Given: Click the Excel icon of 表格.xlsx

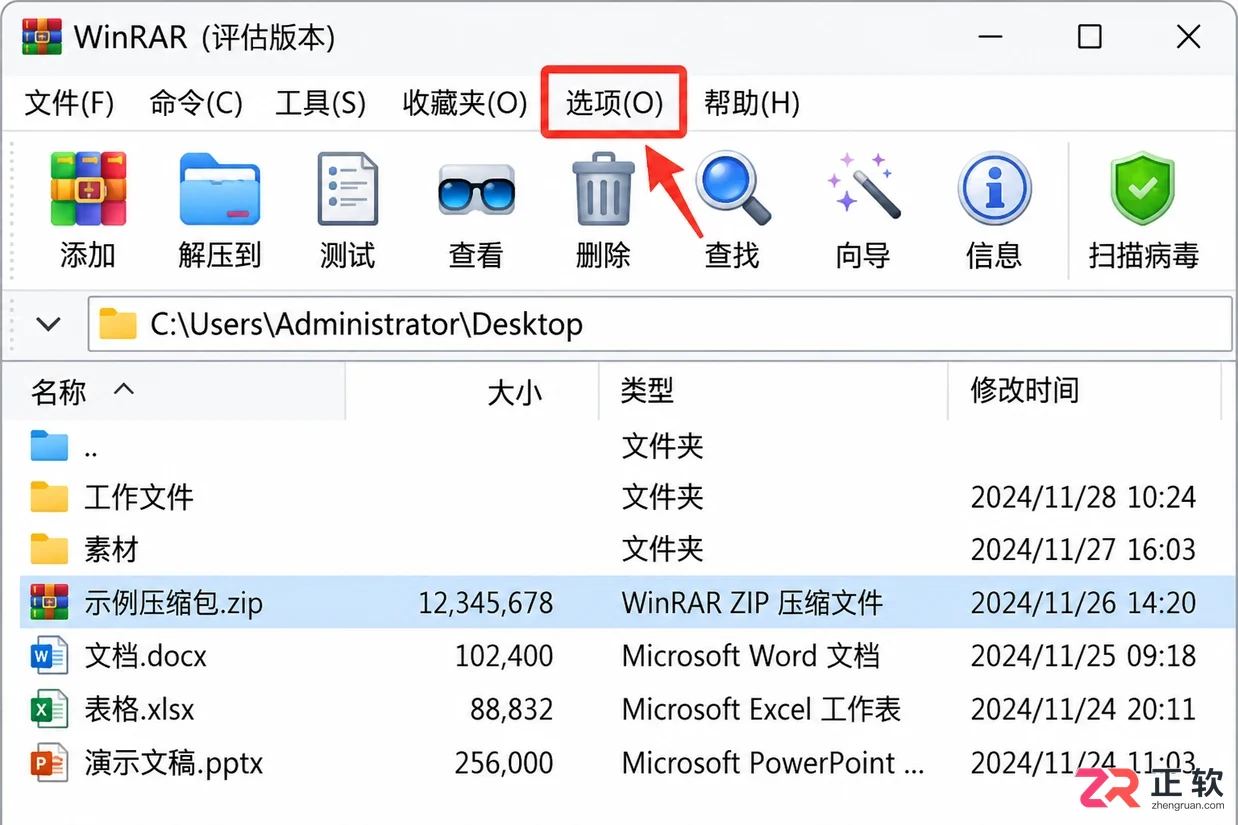Looking at the screenshot, I should pyautogui.click(x=49, y=709).
